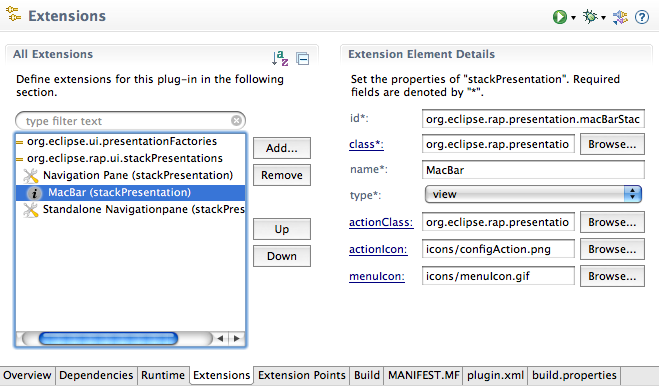Switch to the Dependencies tab

coord(96,375)
